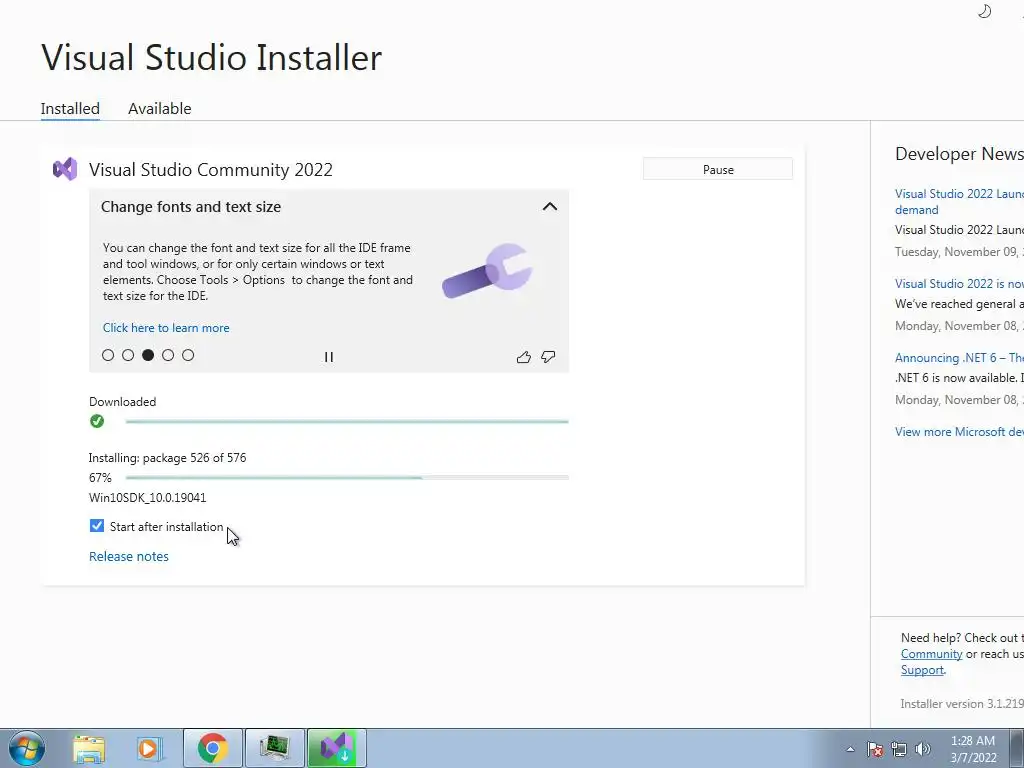Open the Announcing .NET 6 news link
Viewport: 1024px width, 768px height.
(959, 358)
